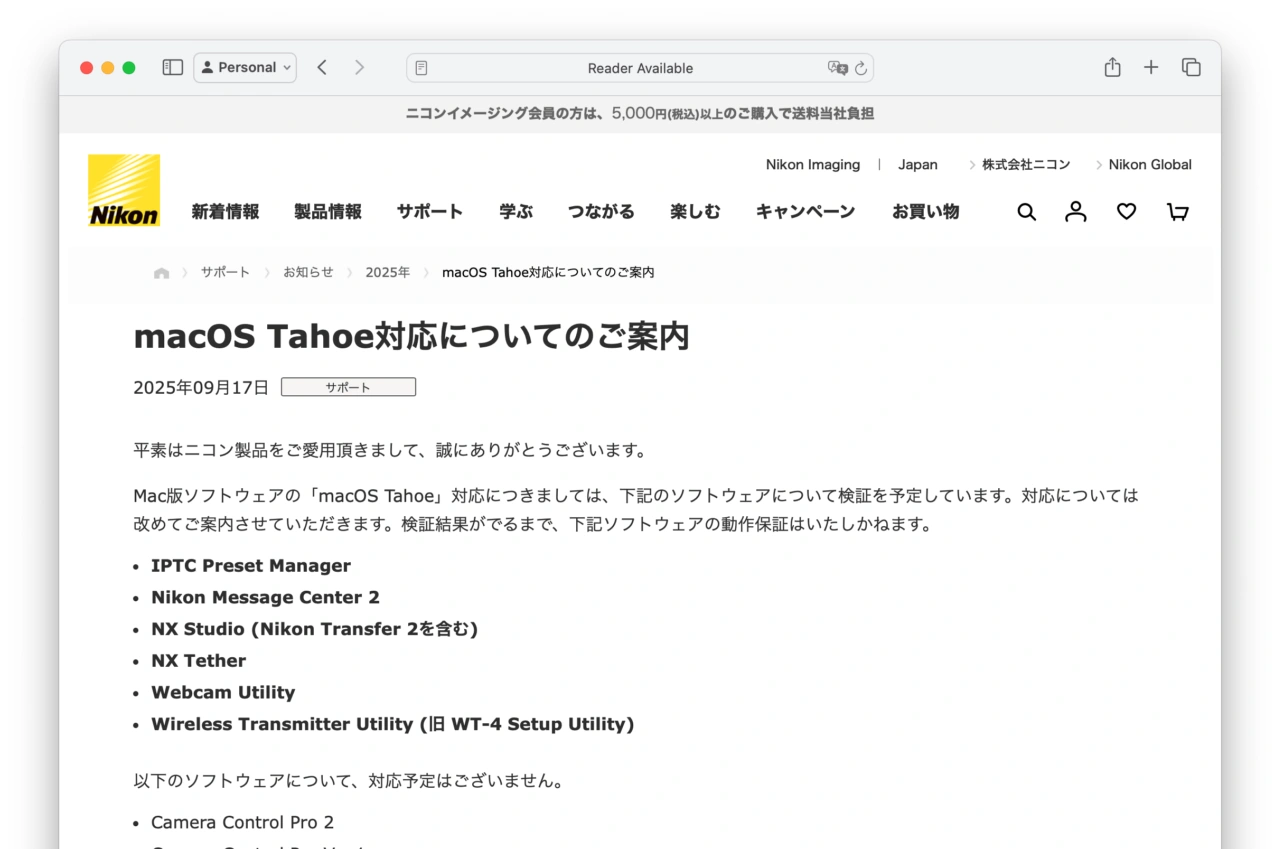1280x849 pixels.
Task: Click the Nikon Global link
Action: 1150,164
